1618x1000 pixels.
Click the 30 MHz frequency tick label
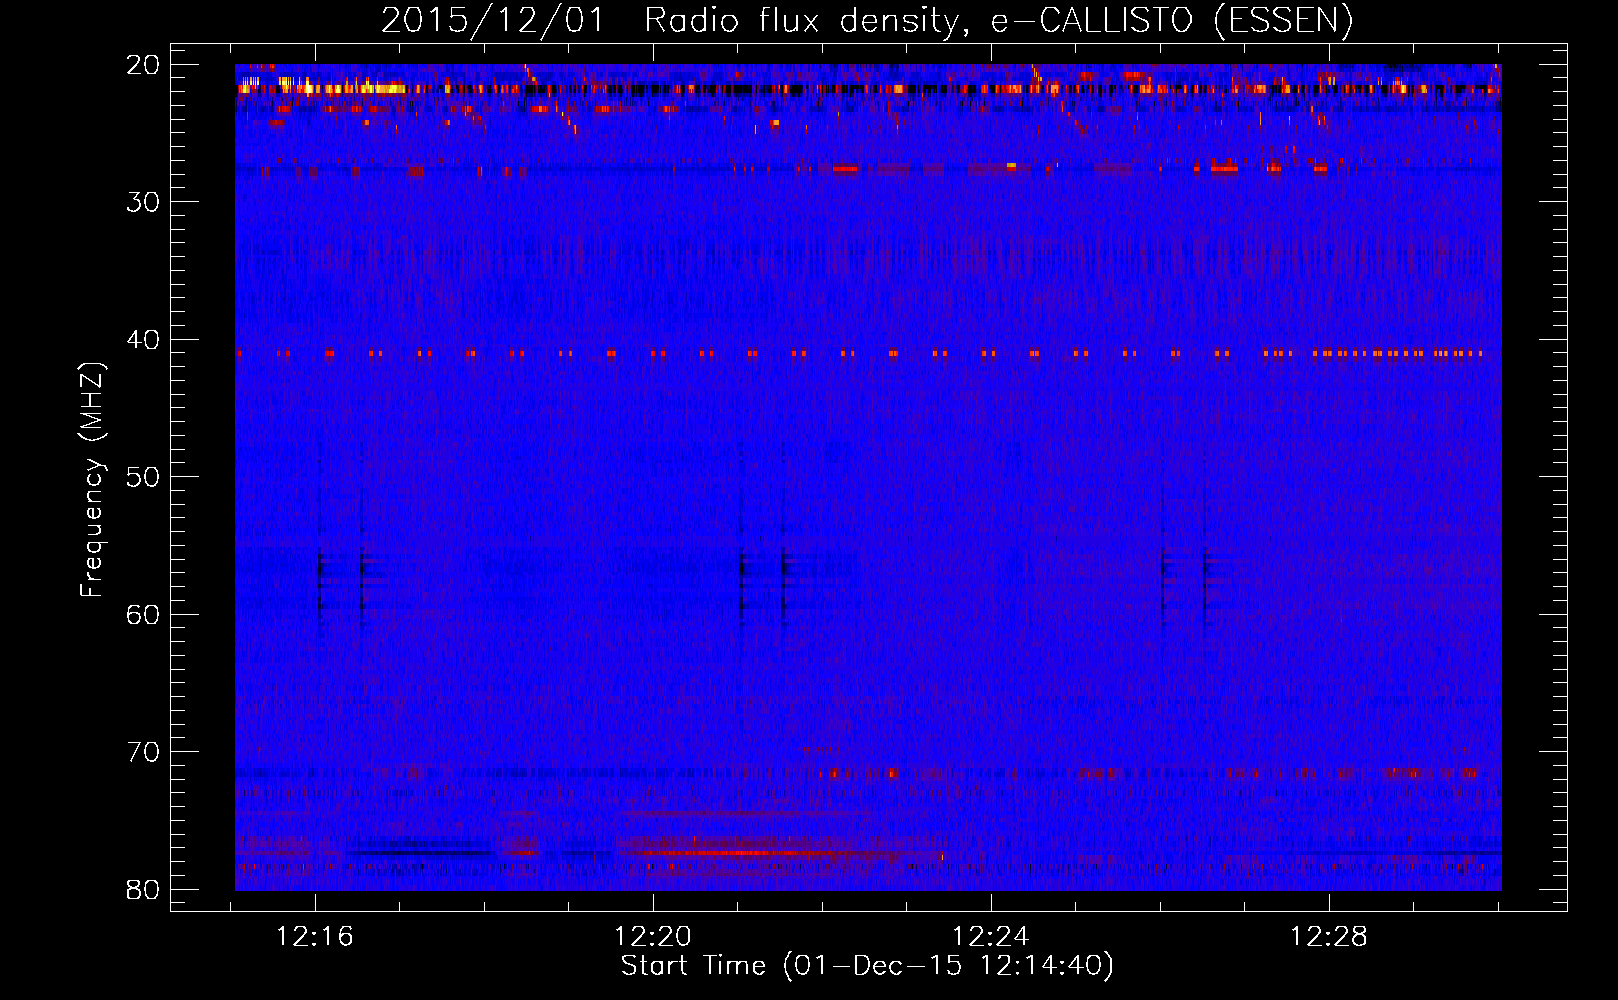click(x=144, y=202)
